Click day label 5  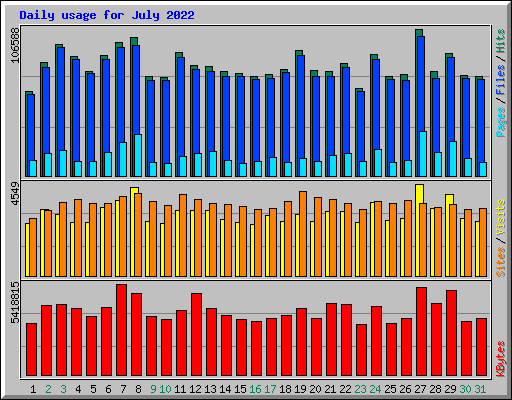[93, 389]
